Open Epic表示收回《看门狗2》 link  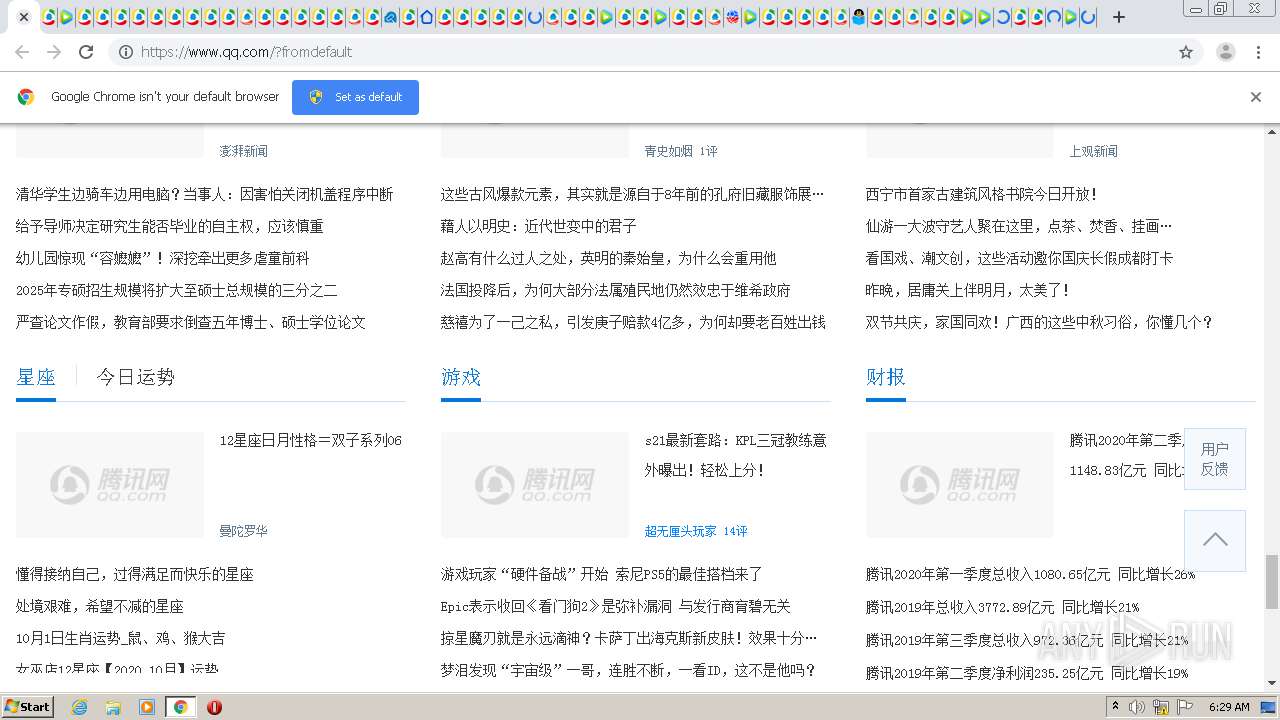(x=616, y=606)
